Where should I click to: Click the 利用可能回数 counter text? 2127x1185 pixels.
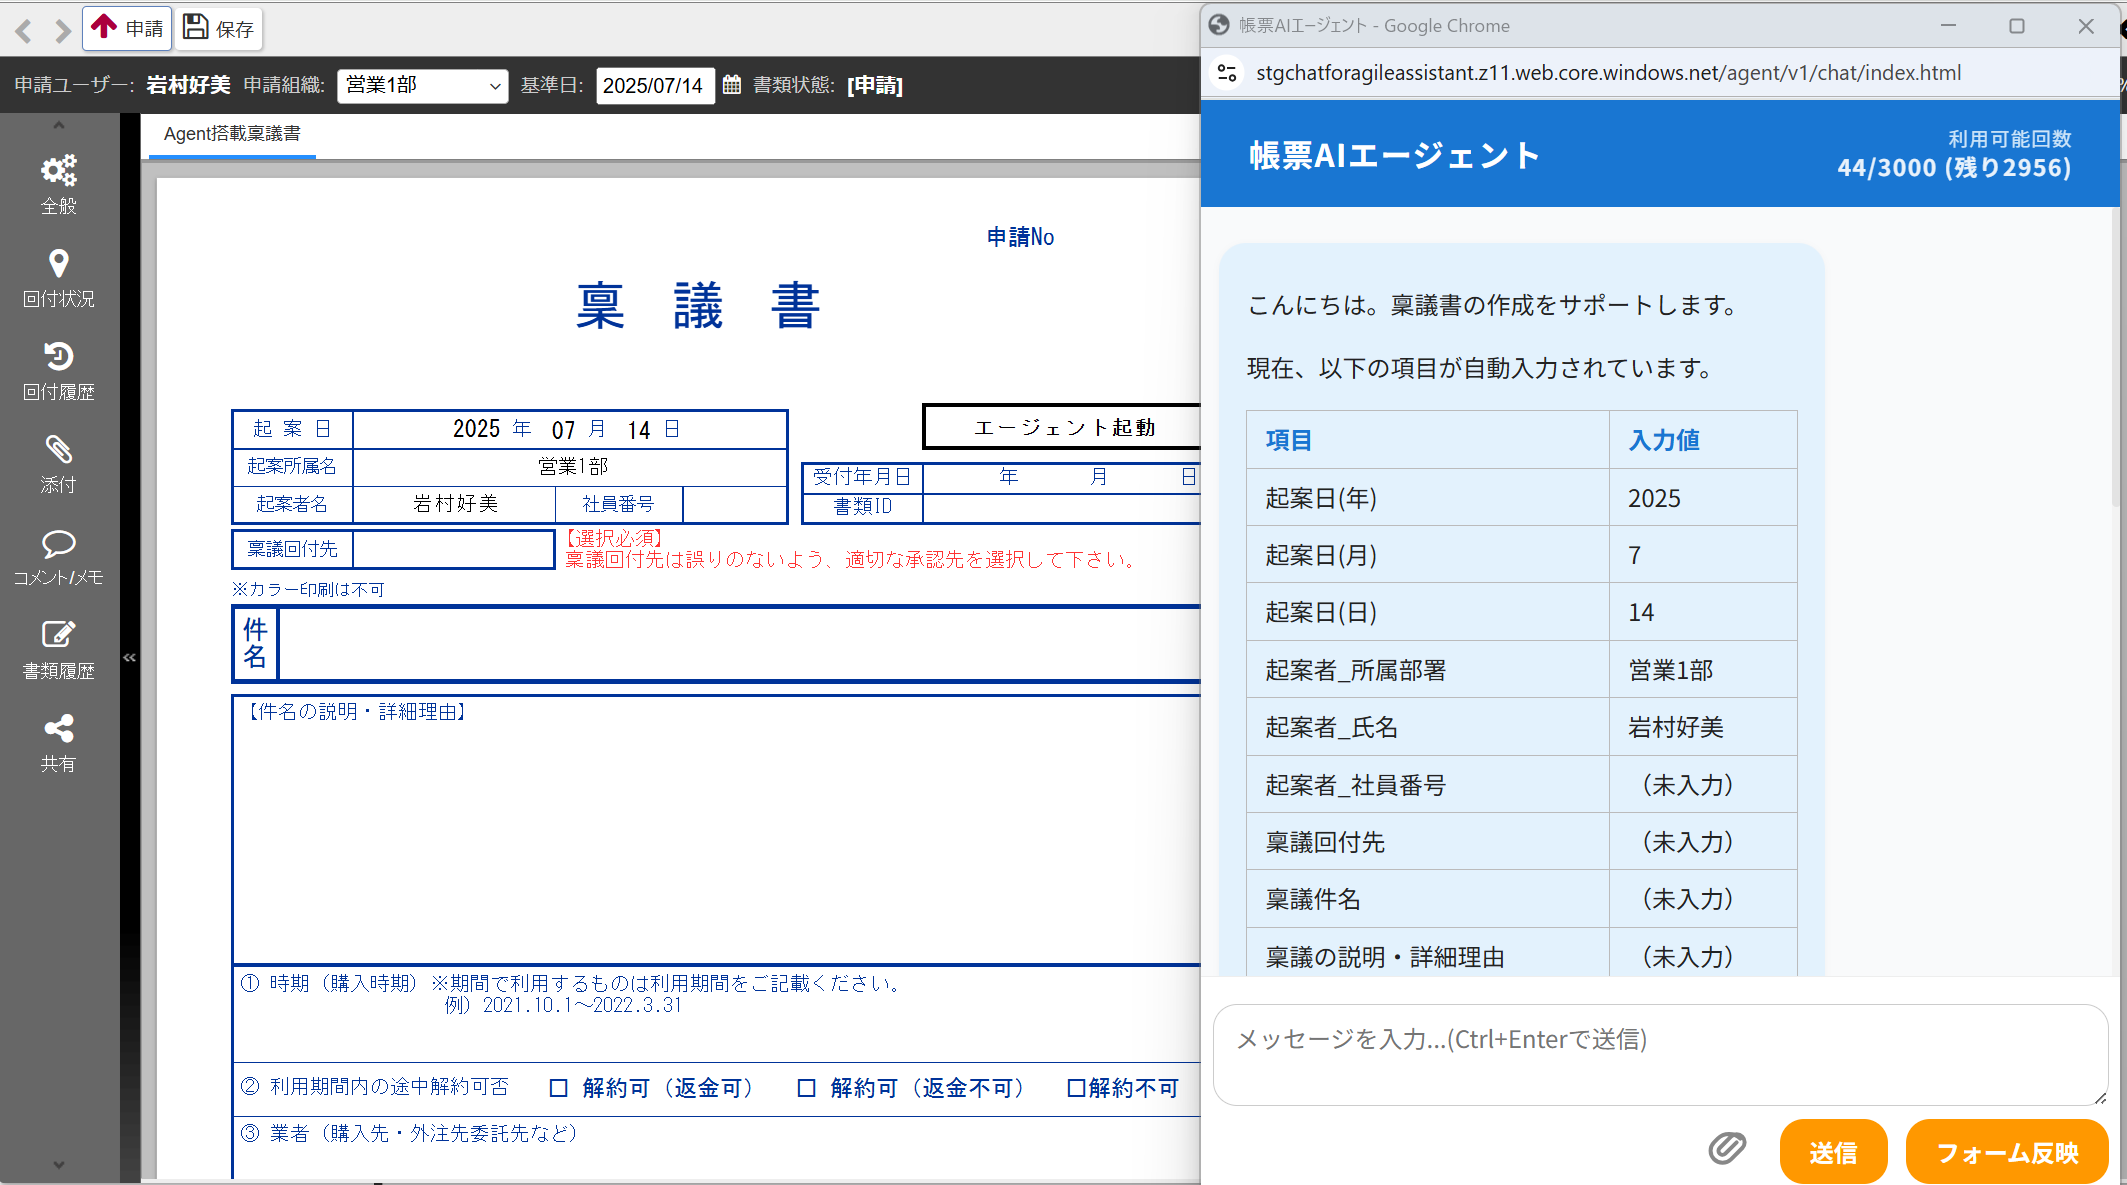click(x=1954, y=154)
